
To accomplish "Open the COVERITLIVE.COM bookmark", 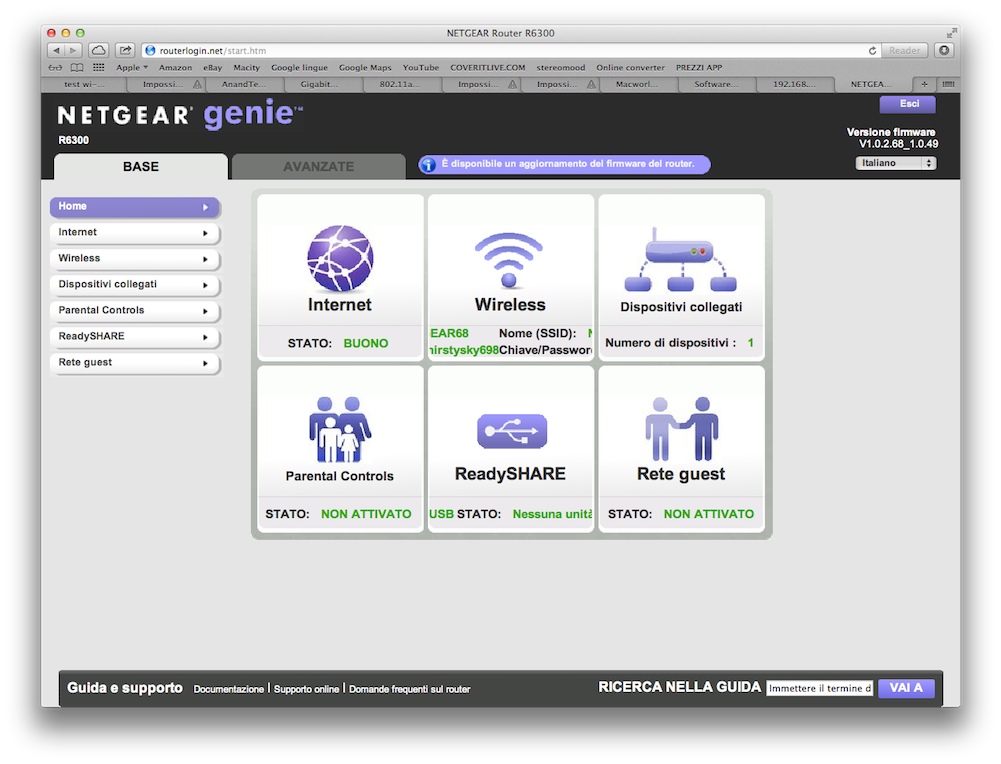I will (x=488, y=68).
